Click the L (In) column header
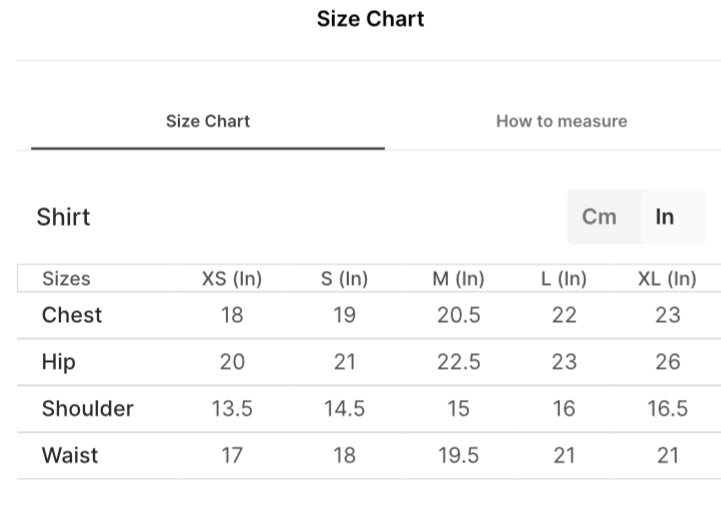 click(564, 279)
